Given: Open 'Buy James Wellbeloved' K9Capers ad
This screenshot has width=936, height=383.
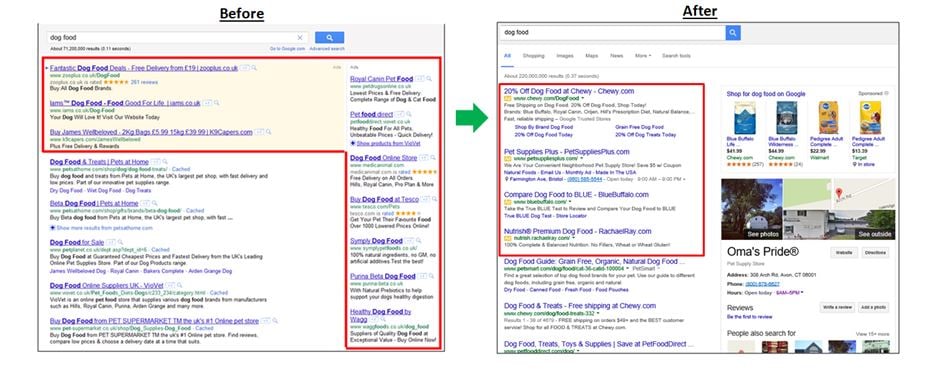Looking at the screenshot, I should [151, 132].
